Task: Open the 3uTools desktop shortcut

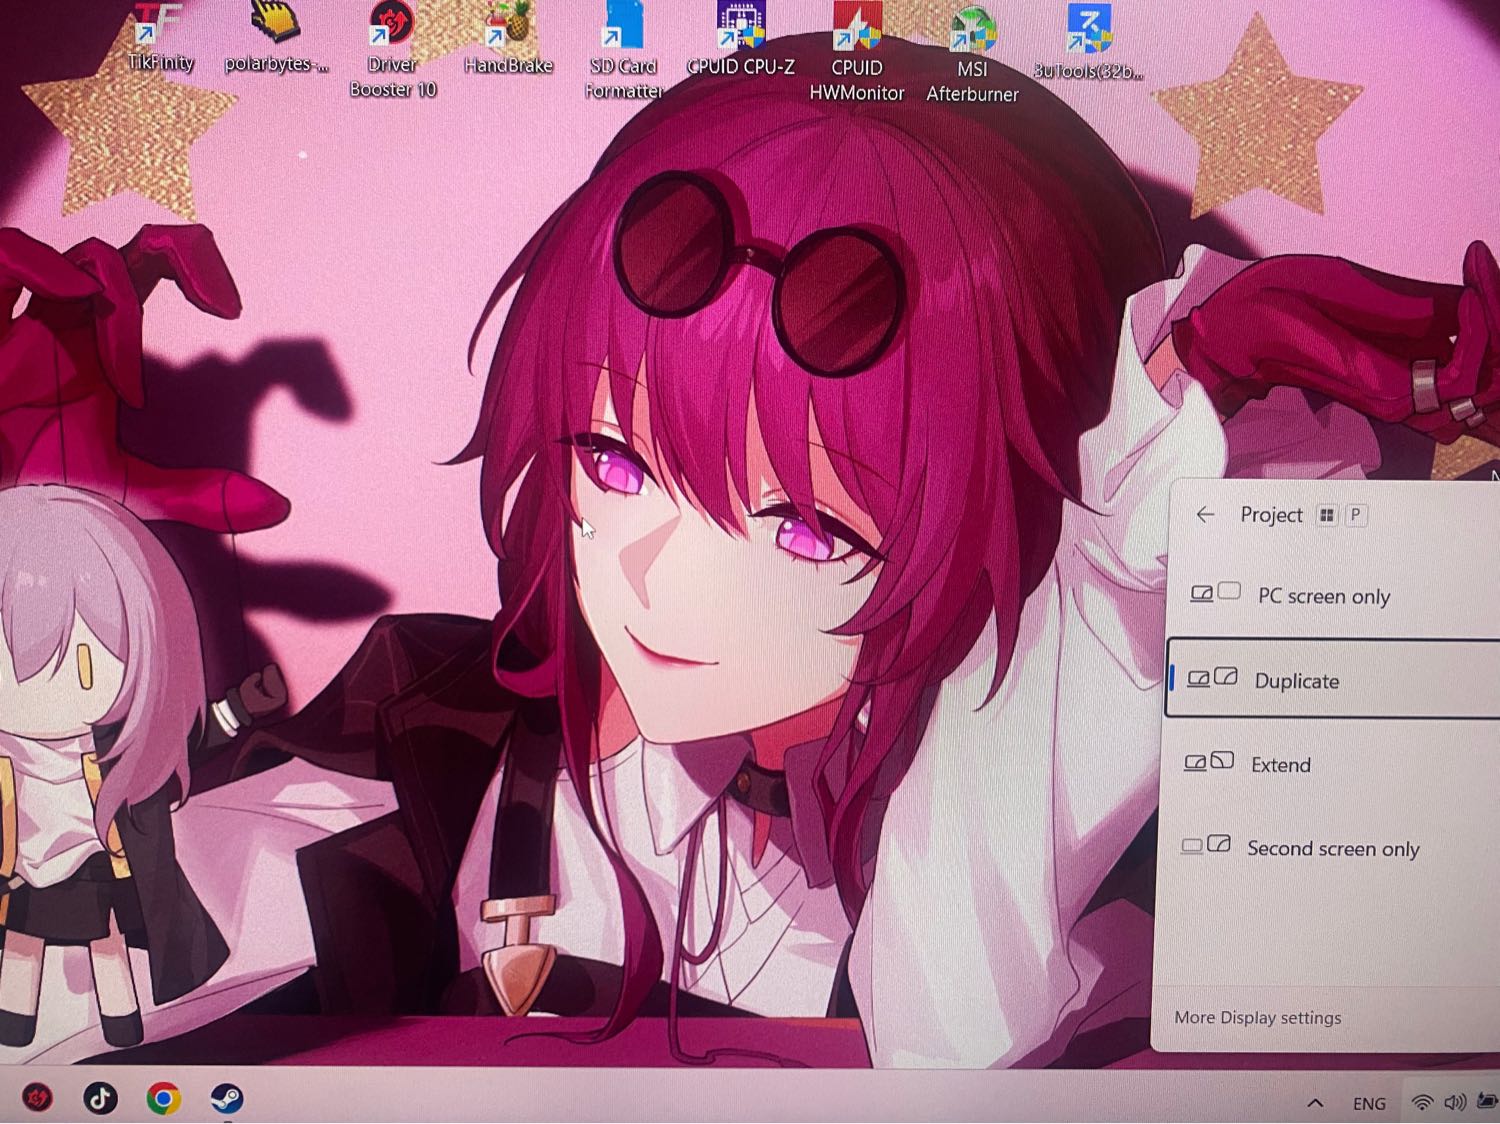Action: click(x=1088, y=44)
